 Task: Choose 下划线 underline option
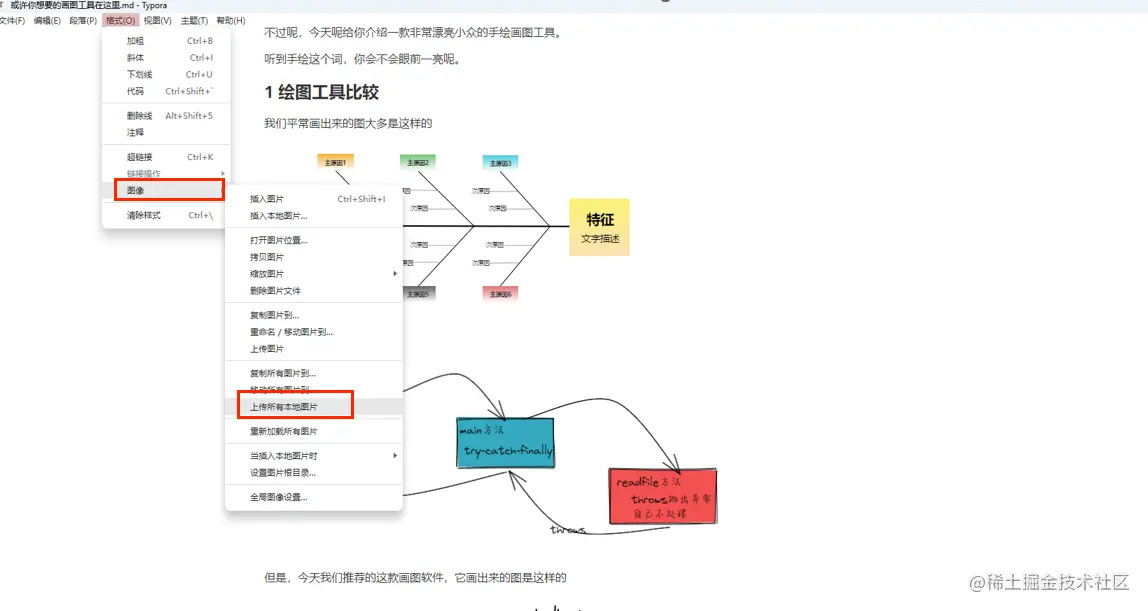coord(166,75)
